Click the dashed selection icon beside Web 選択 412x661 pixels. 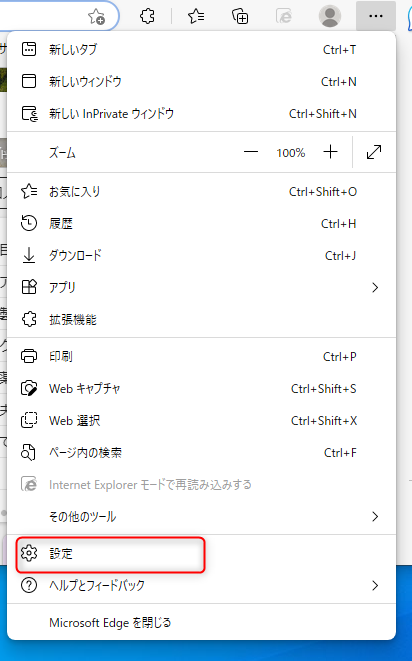coord(29,420)
